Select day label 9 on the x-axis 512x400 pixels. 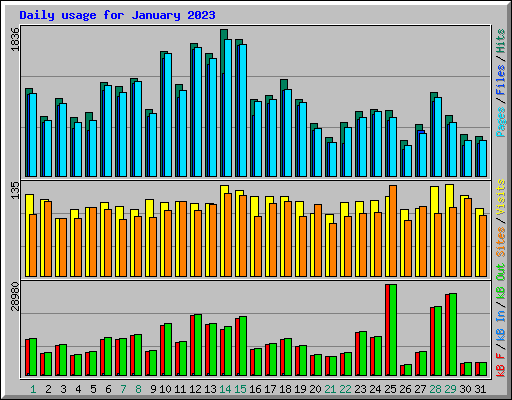click(x=153, y=389)
